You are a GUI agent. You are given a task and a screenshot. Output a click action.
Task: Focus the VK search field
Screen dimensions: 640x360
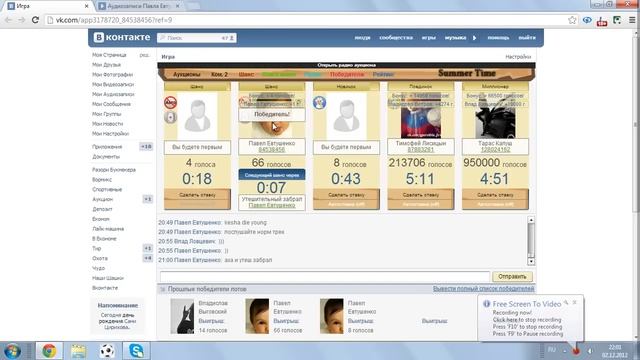(x=196, y=38)
